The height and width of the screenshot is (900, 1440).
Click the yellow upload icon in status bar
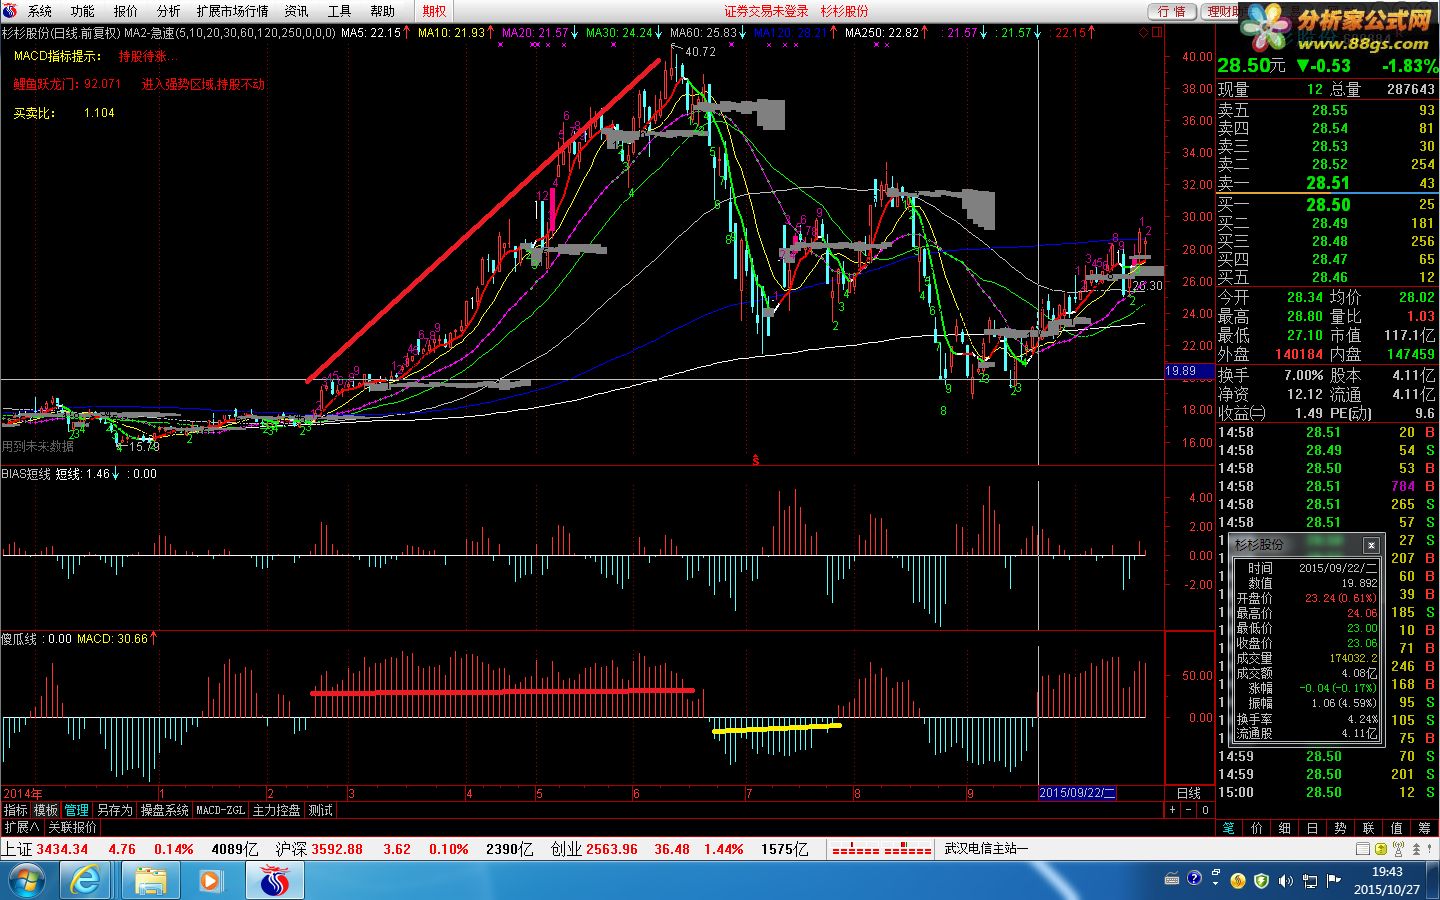[x=1380, y=849]
